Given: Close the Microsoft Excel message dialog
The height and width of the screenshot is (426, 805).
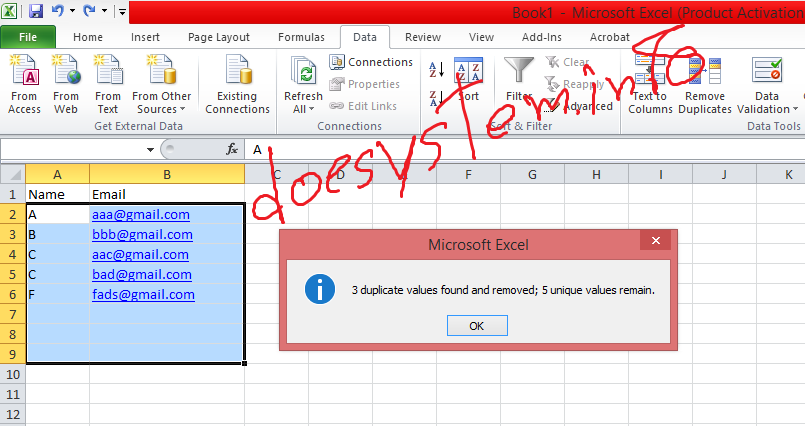Looking at the screenshot, I should (656, 240).
